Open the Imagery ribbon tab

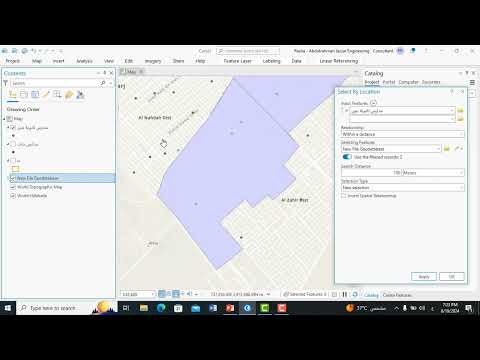153,61
